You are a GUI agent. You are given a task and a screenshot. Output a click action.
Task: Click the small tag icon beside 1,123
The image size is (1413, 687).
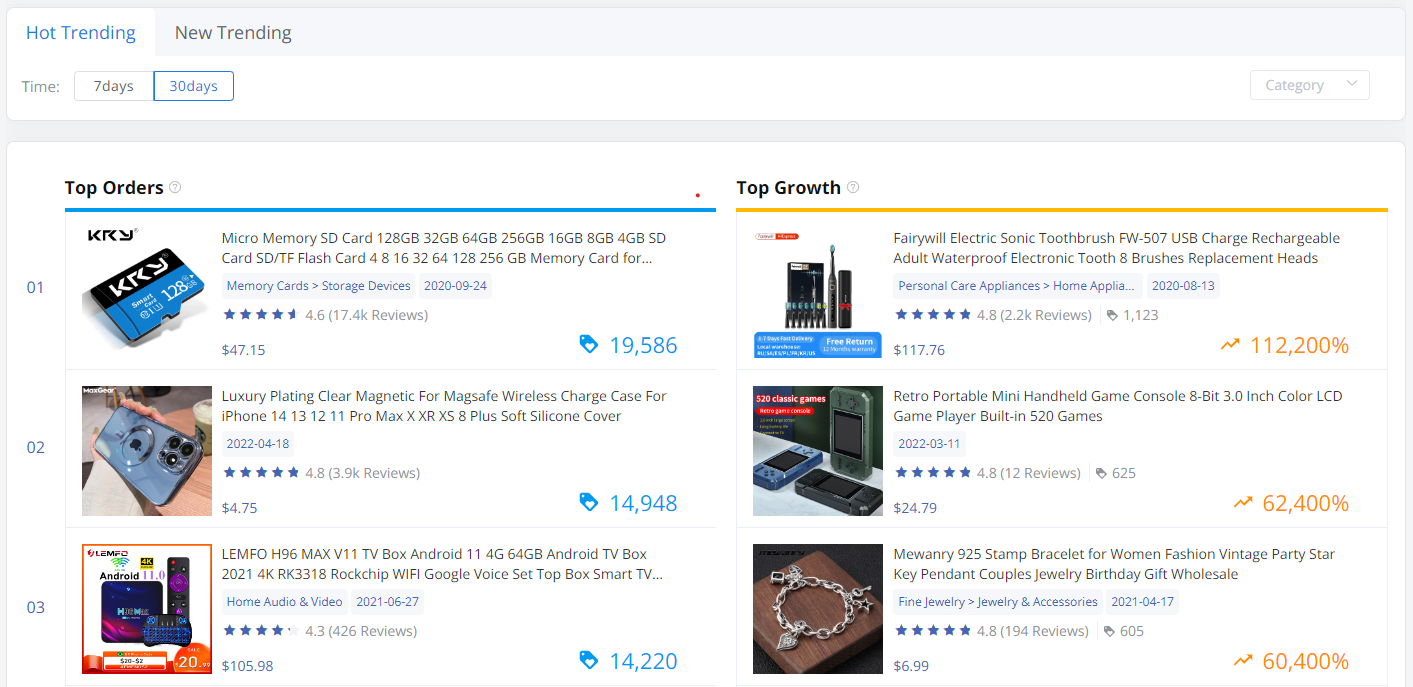[x=1113, y=315]
